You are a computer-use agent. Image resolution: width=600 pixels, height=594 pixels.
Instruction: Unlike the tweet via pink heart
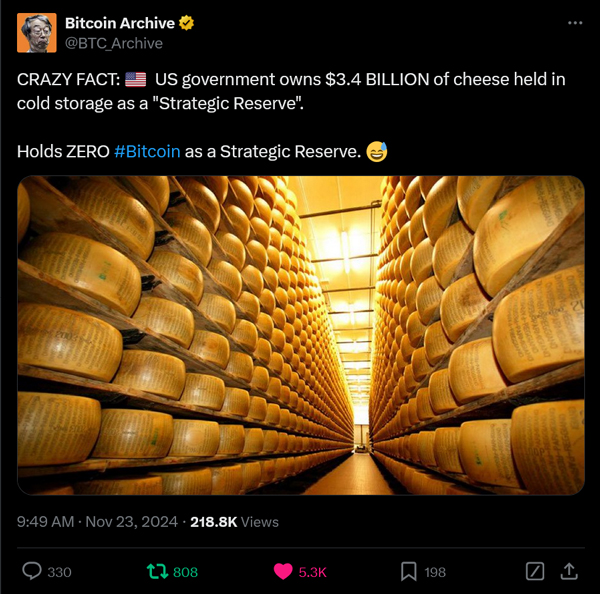pos(283,572)
